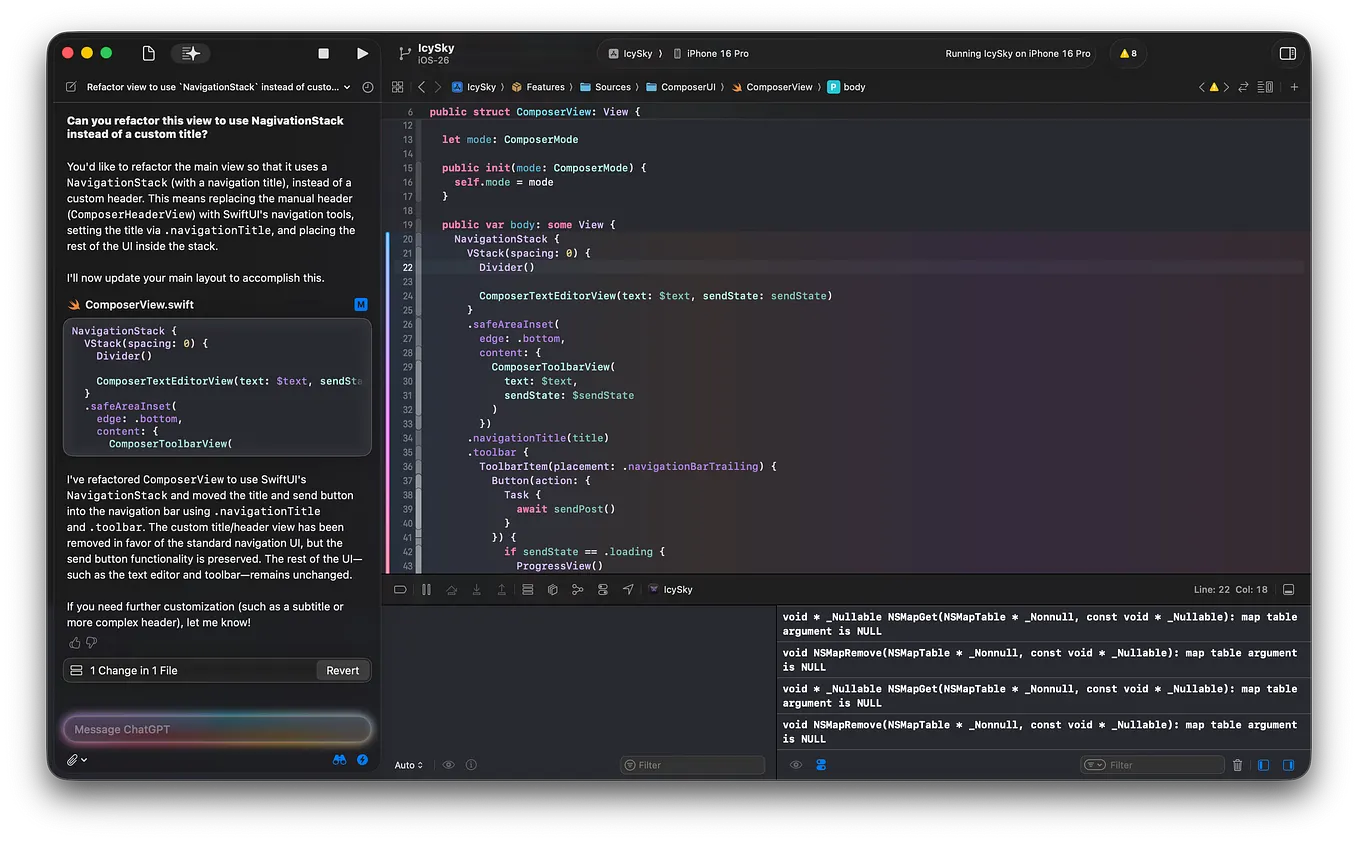Screen dimensions: 1358x842
Task: Click the Message ChatGPT input field
Action: [217, 729]
